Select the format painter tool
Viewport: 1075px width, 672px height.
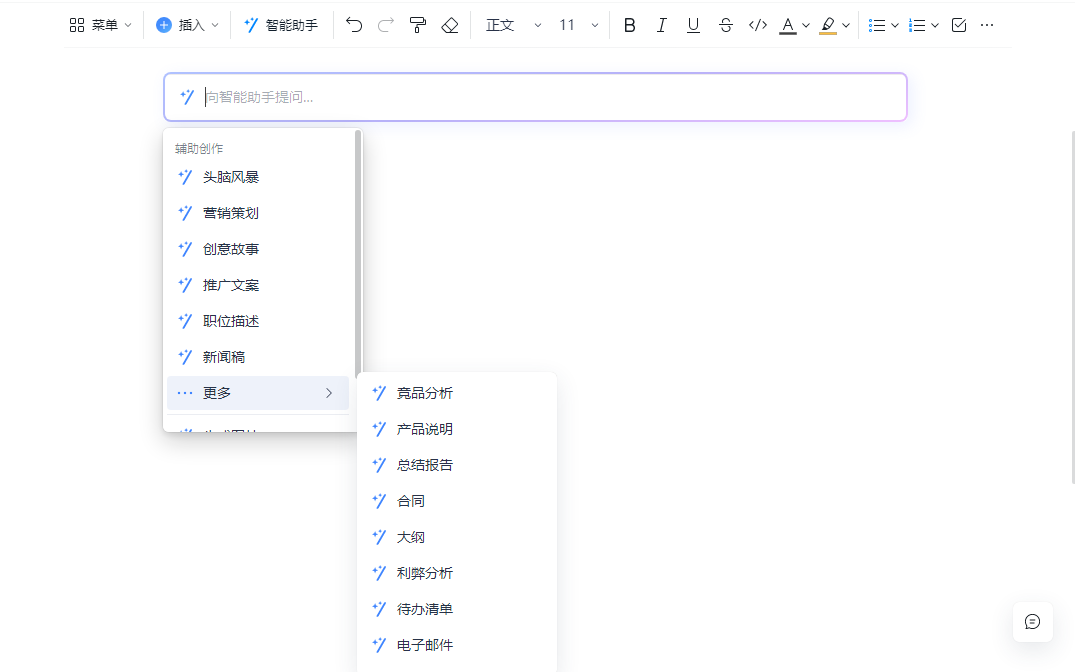(x=418, y=25)
